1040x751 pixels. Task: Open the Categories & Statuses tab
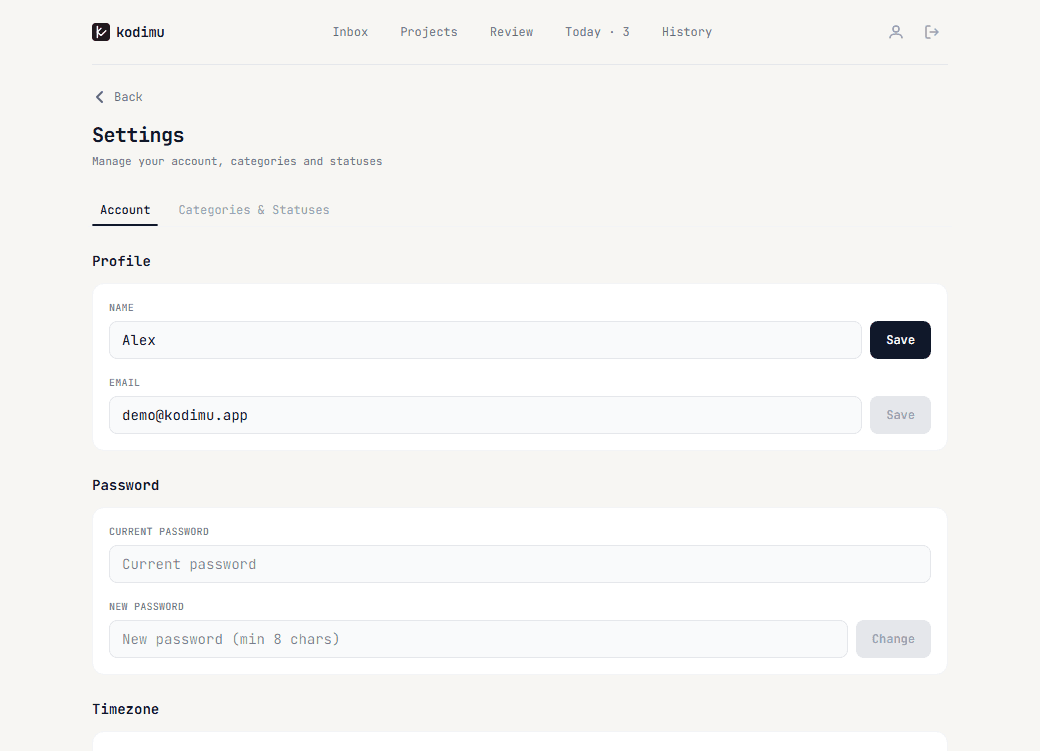pos(253,210)
